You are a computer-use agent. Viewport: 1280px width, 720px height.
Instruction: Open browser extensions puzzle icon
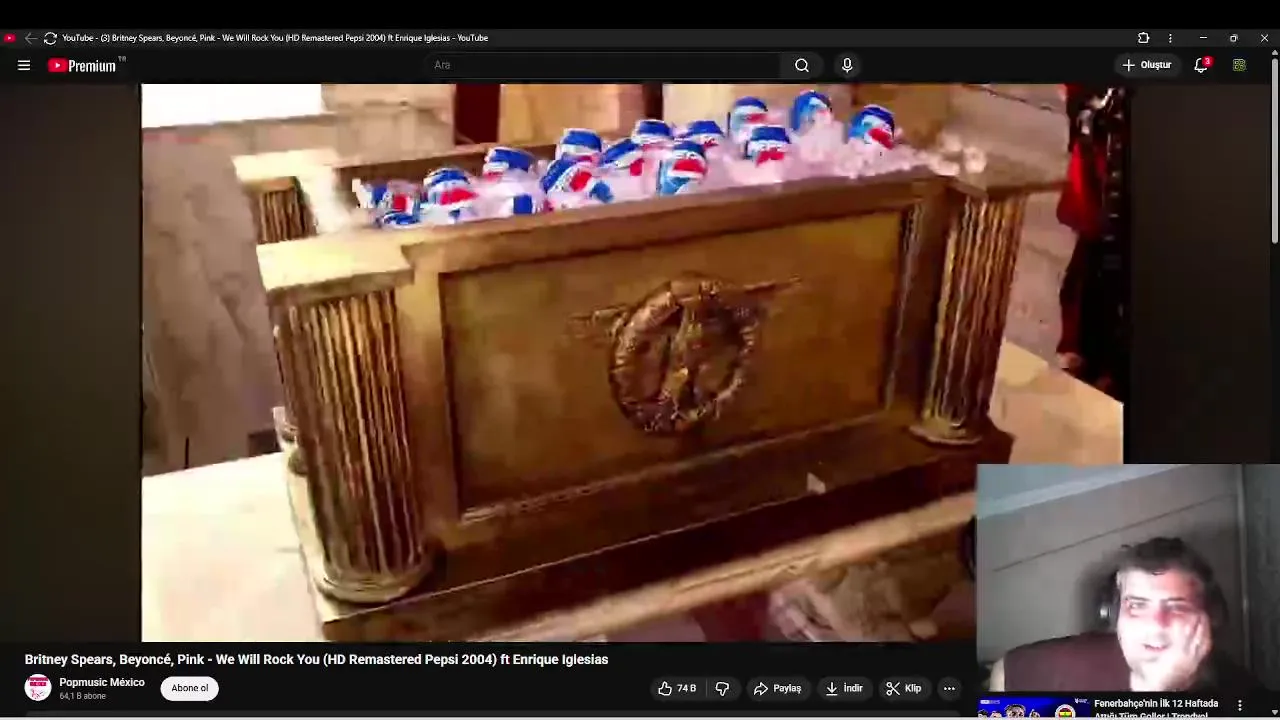coord(1143,38)
